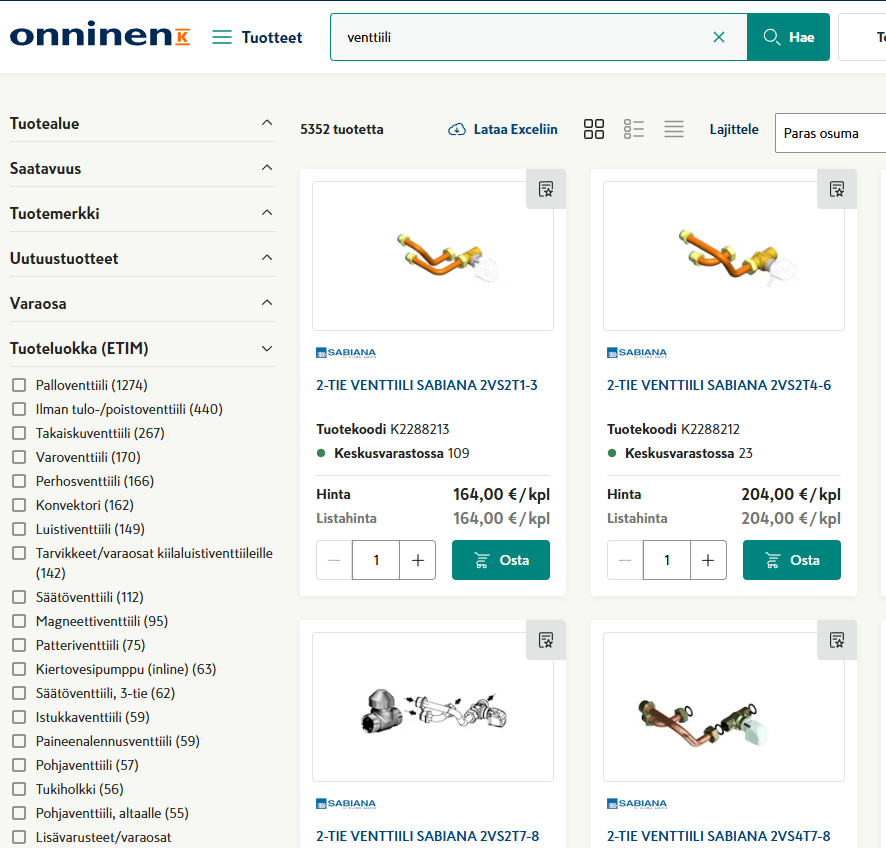This screenshot has height=848, width=886.
Task: Check the Magneettiventtiili (95) filter
Action: tap(19, 621)
